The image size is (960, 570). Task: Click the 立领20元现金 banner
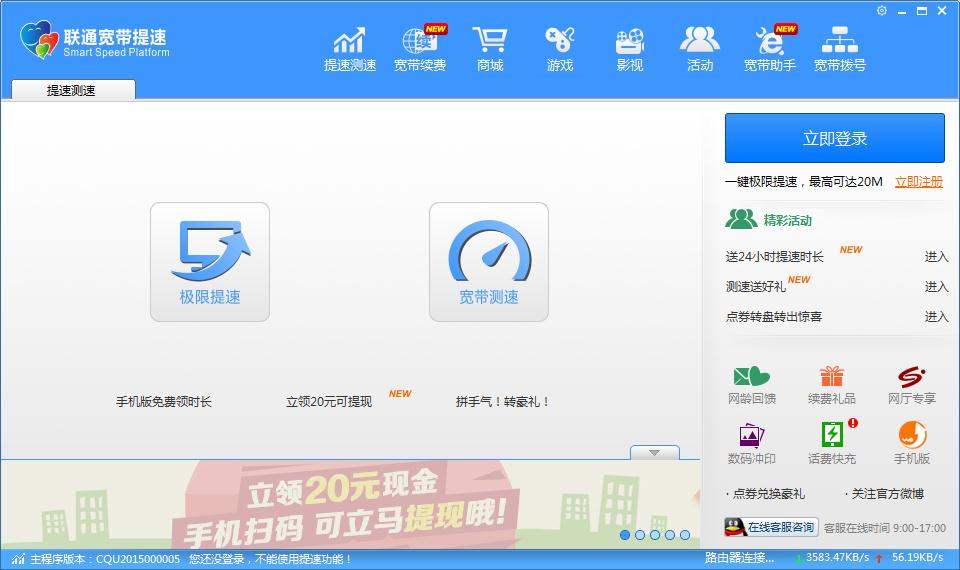350,504
